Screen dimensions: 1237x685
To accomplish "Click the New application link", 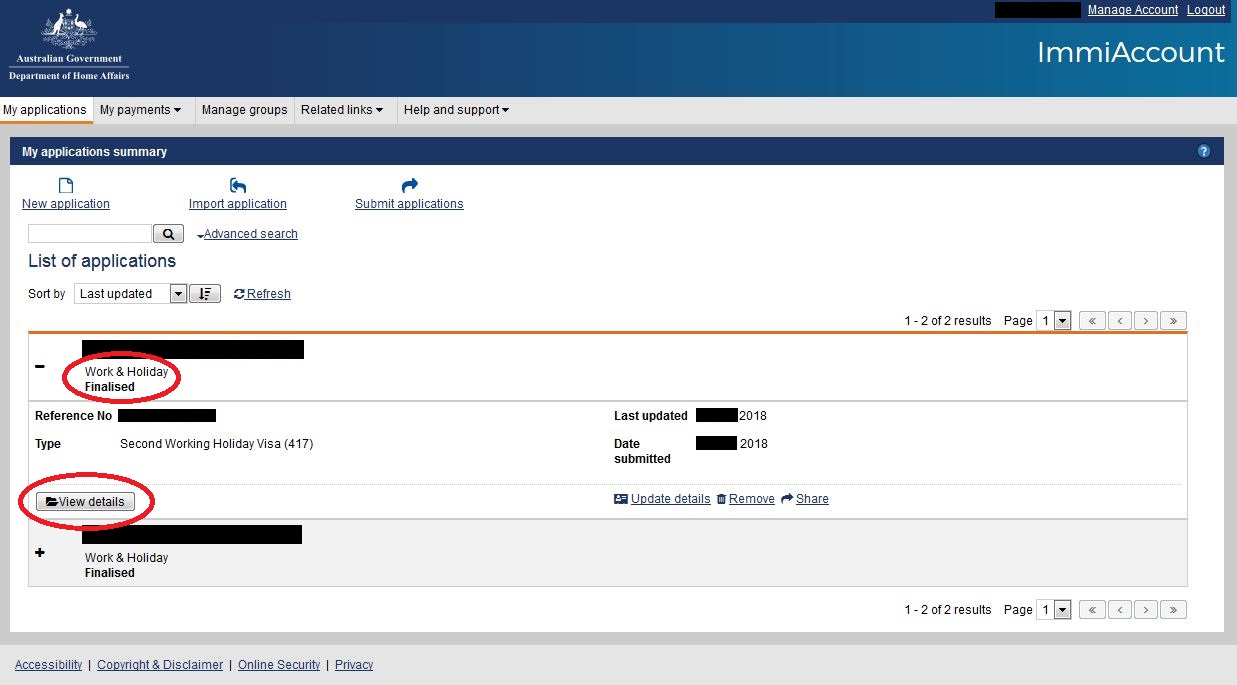I will (x=66, y=204).
